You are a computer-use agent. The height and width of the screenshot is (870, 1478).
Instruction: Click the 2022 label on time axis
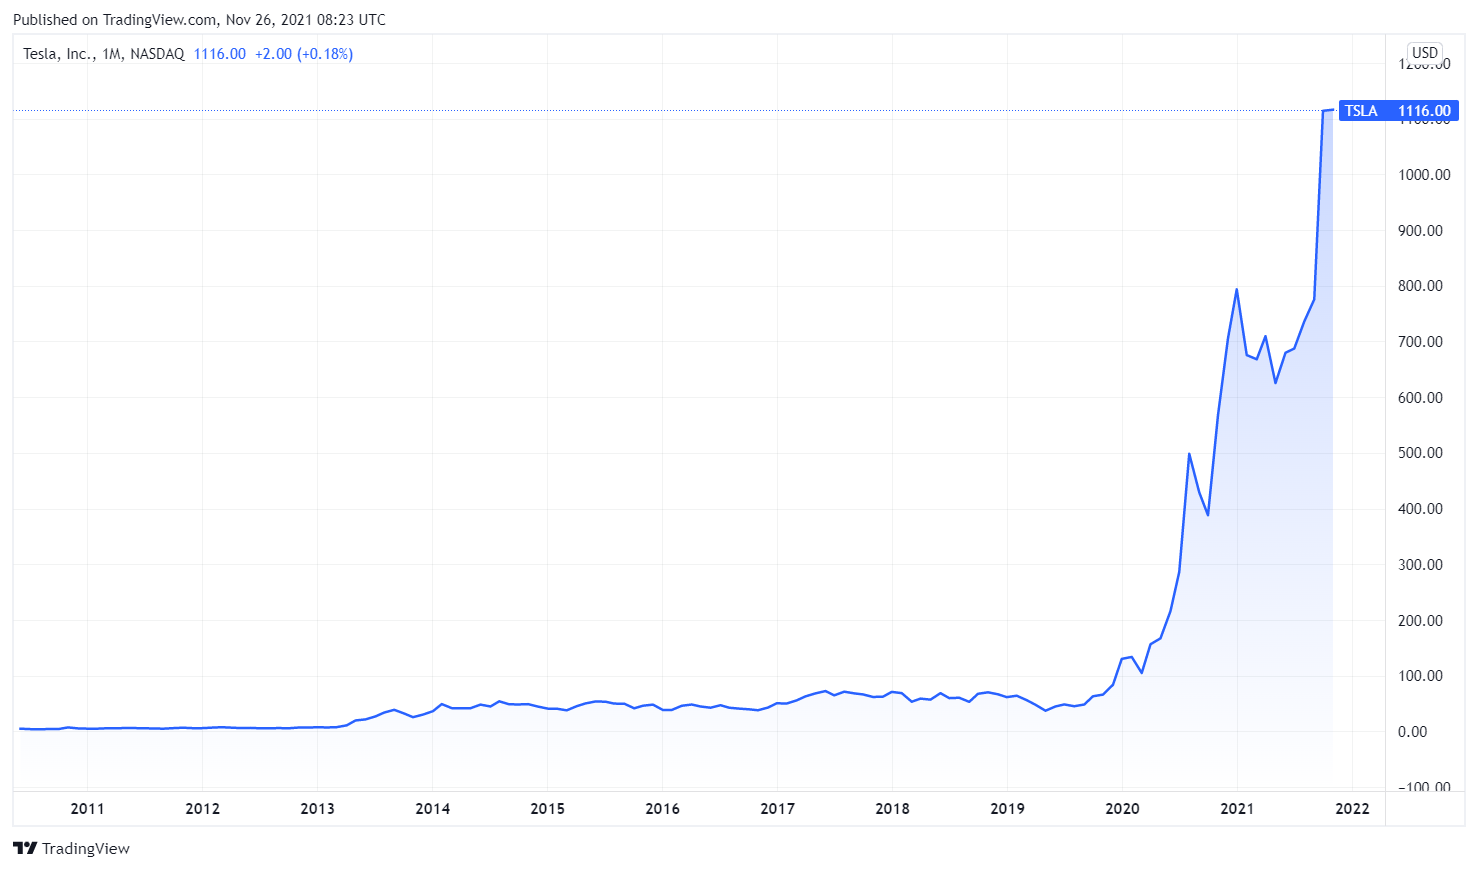click(1353, 809)
